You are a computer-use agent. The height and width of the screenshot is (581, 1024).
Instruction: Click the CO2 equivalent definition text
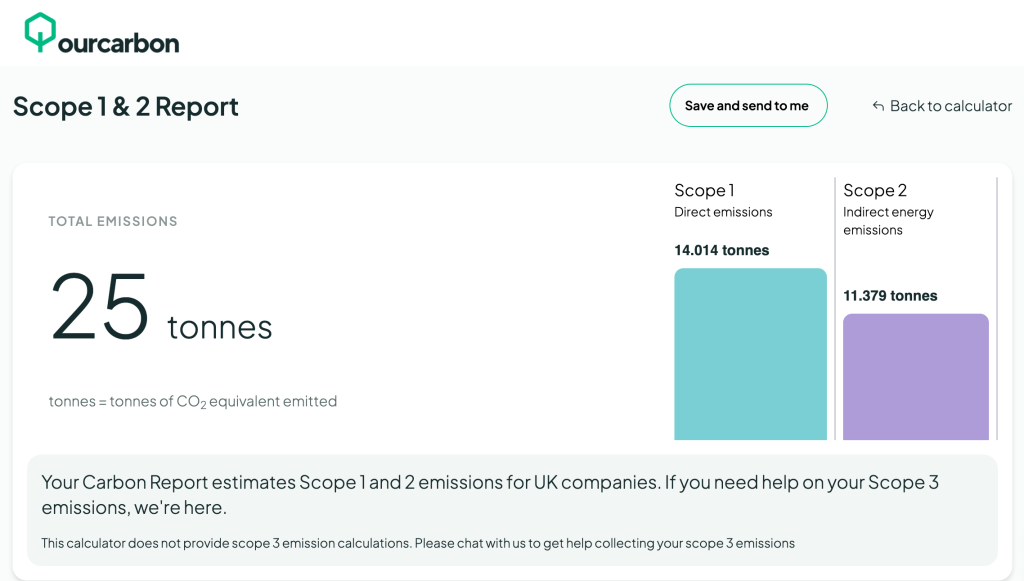pyautogui.click(x=193, y=401)
